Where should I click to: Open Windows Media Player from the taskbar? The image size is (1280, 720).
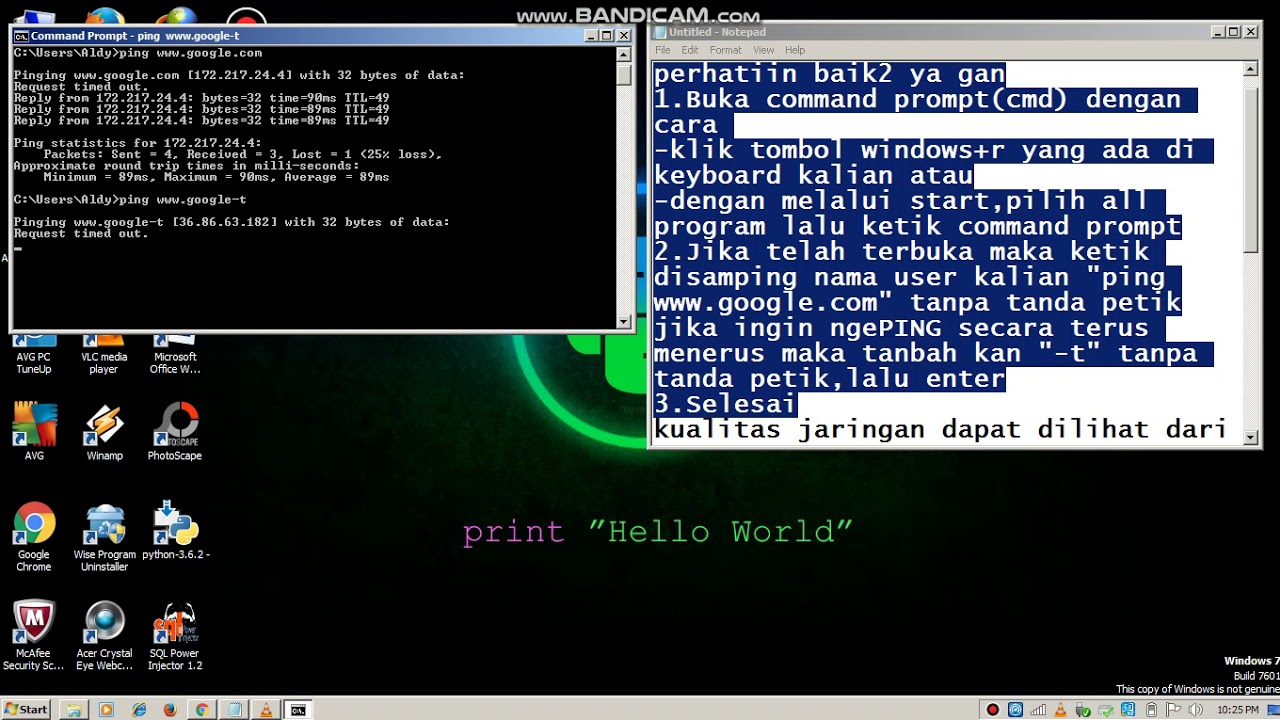point(106,710)
